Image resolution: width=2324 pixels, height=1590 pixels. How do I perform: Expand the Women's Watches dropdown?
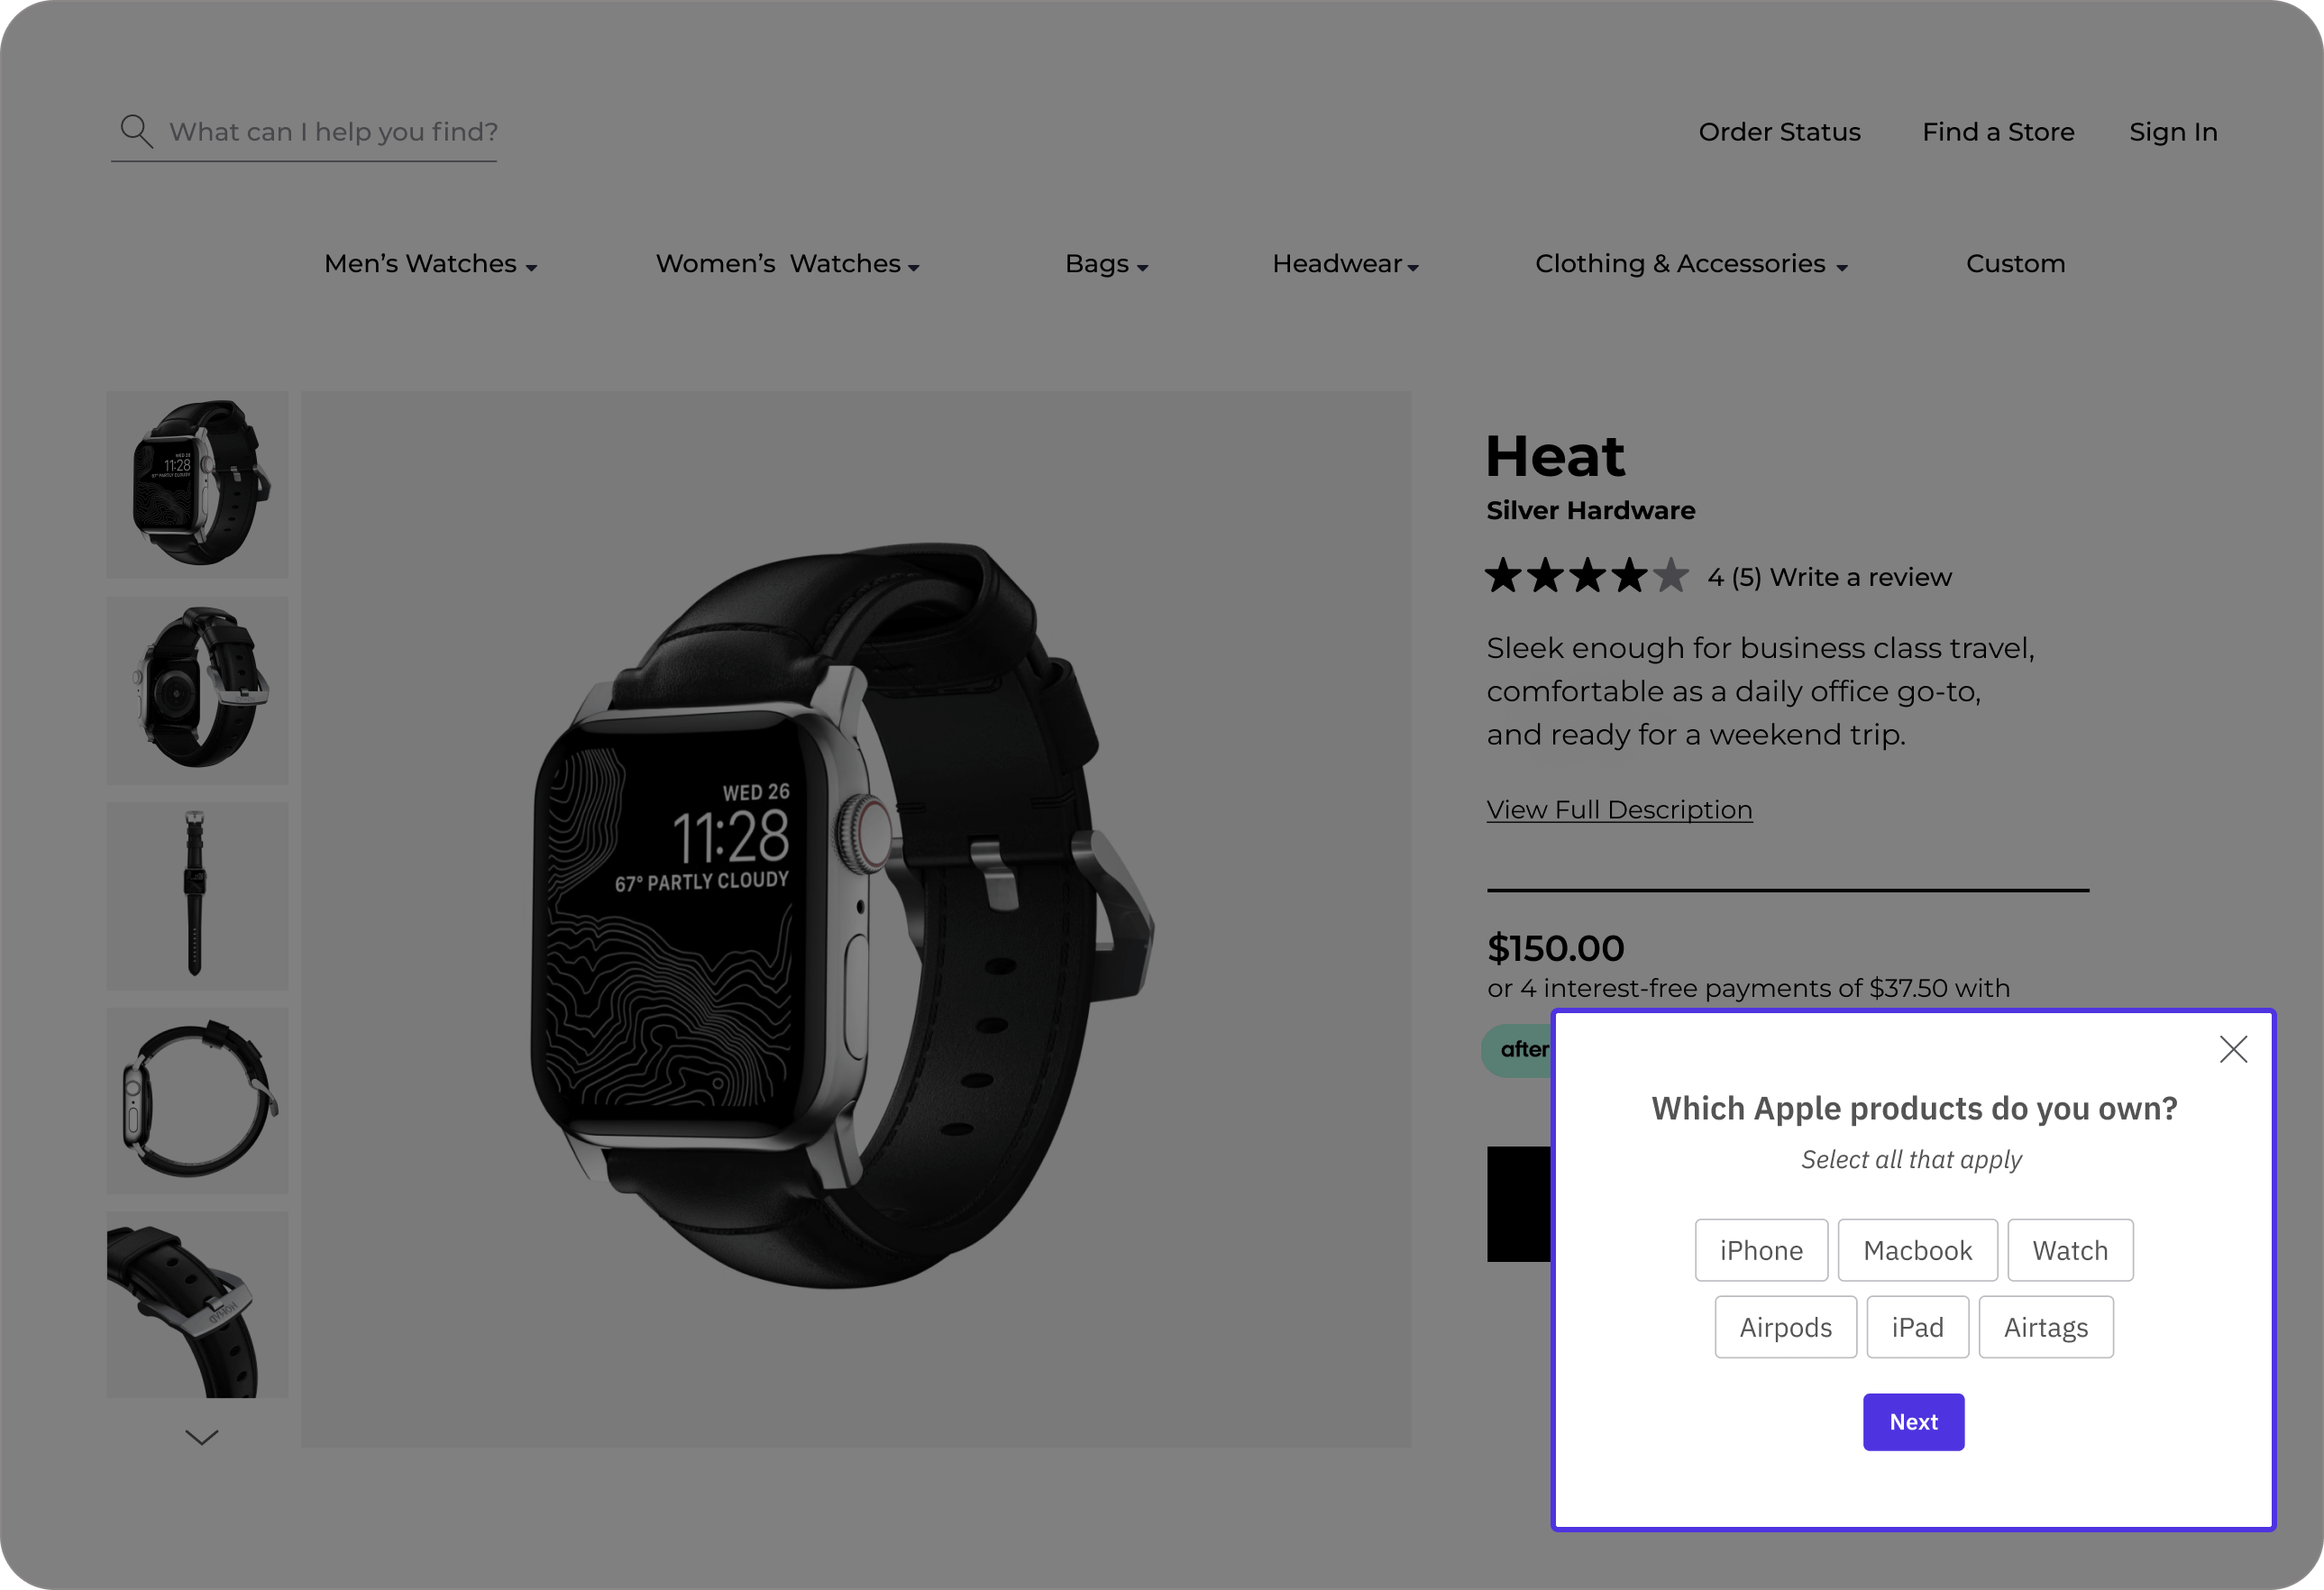coord(788,264)
